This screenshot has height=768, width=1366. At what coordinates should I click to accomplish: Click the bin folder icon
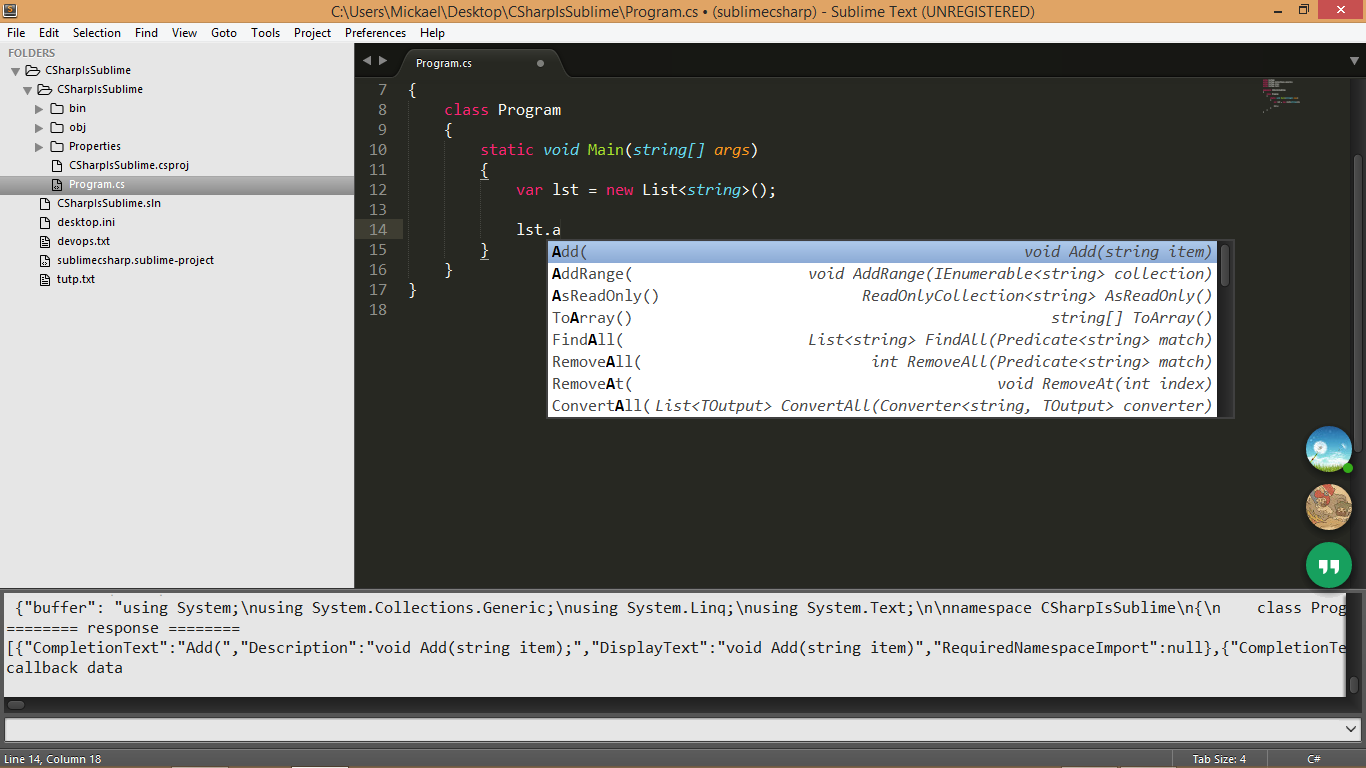(x=57, y=108)
